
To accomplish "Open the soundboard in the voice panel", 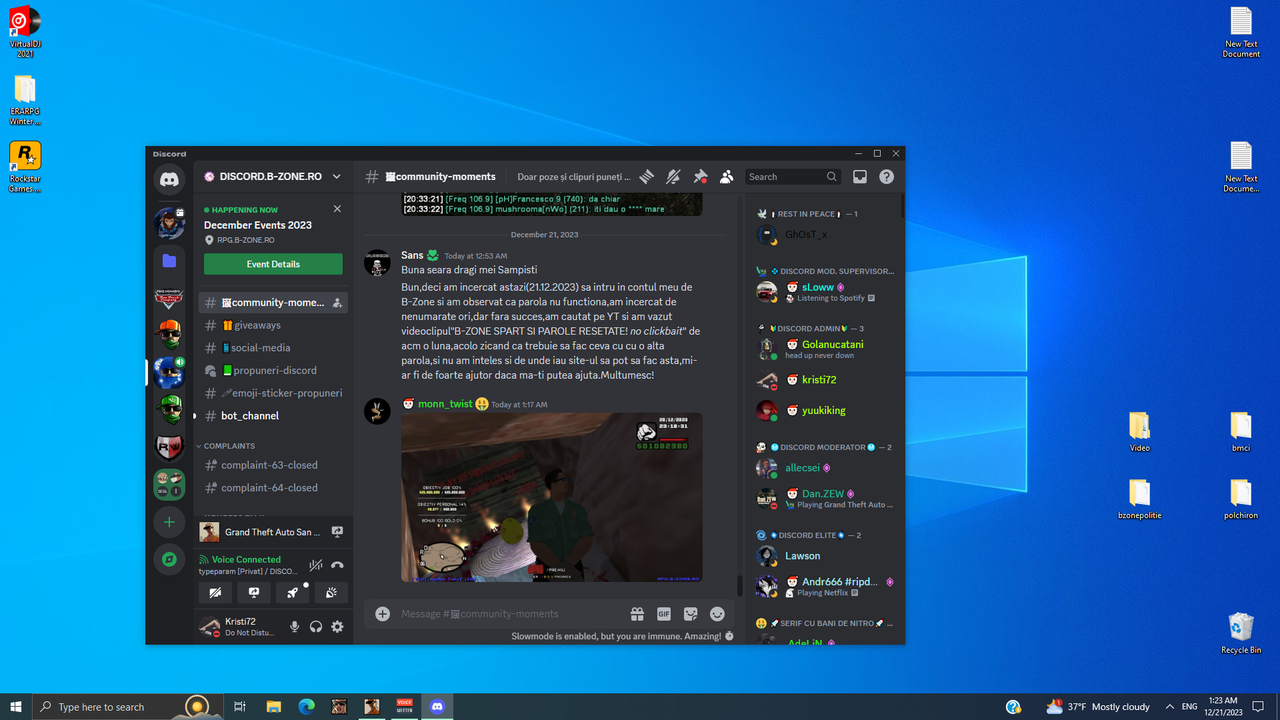I will point(331,593).
